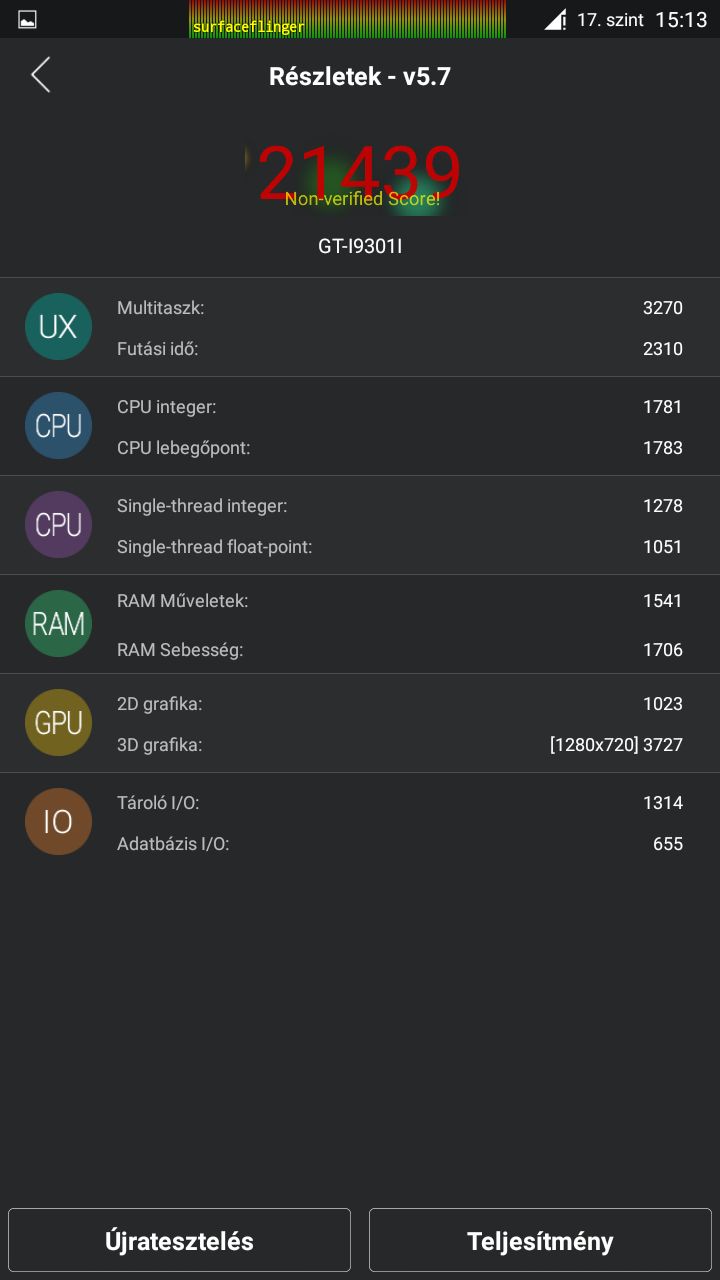
Task: Tap the GT-I9301I device name
Action: [360, 245]
